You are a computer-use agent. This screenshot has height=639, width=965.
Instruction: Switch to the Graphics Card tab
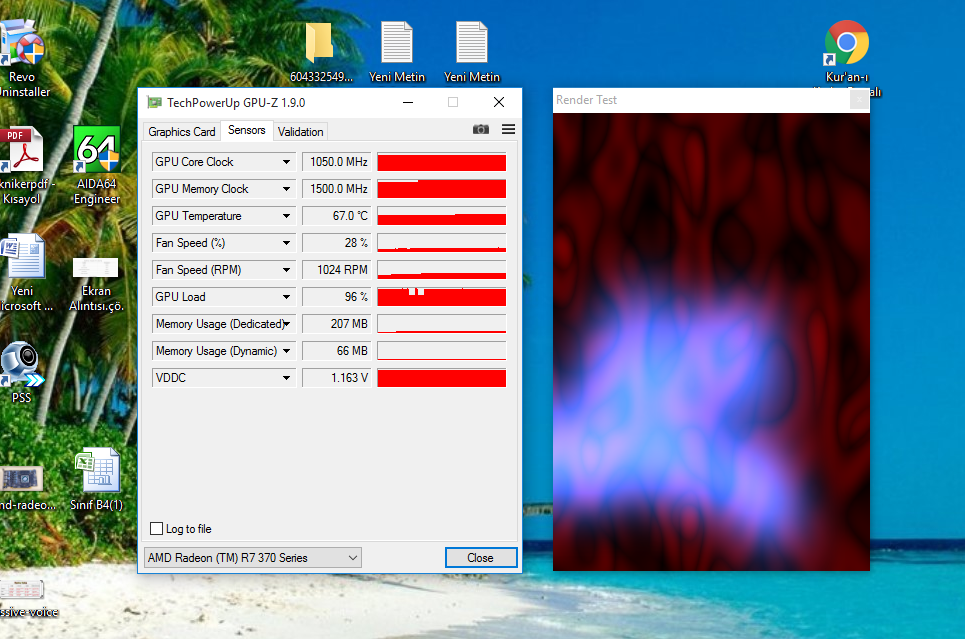pos(182,132)
